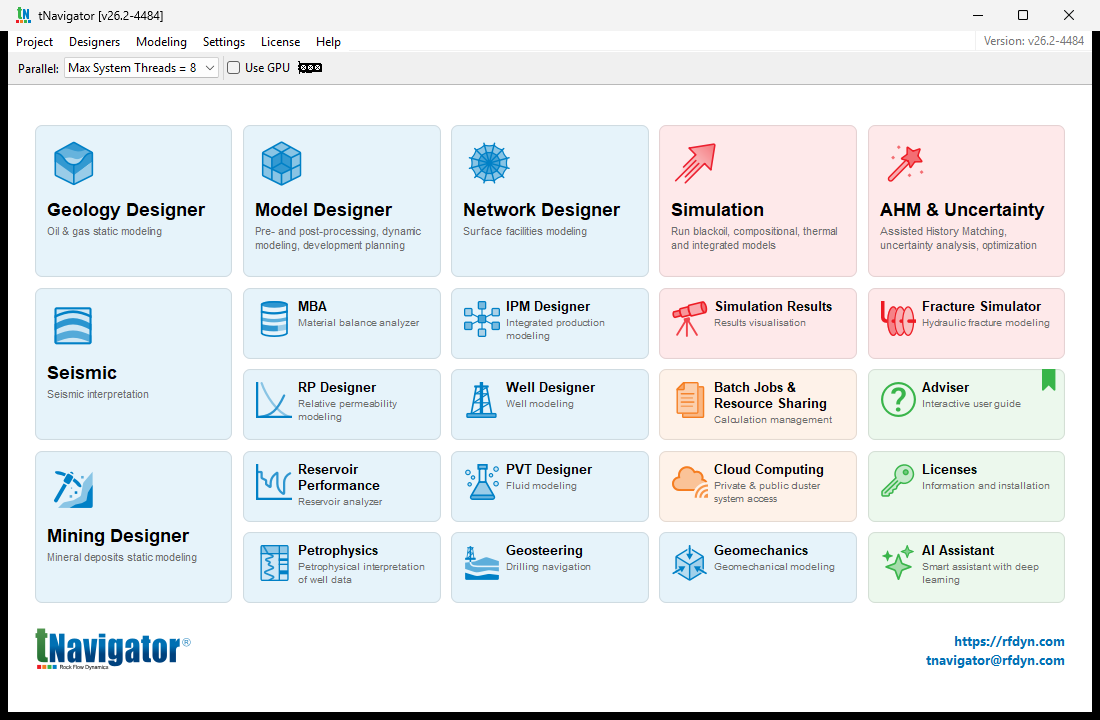Open the Project menu
This screenshot has width=1100, height=720.
(34, 41)
